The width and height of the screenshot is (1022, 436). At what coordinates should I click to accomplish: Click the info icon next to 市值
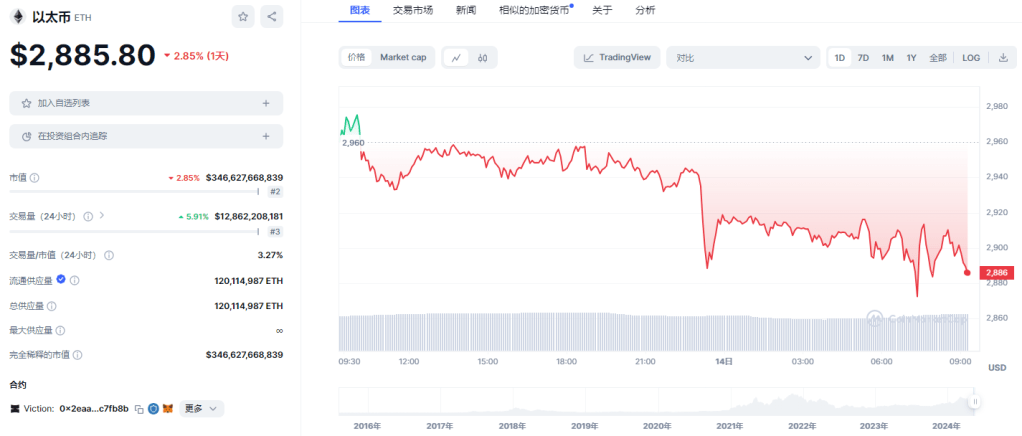click(x=35, y=177)
